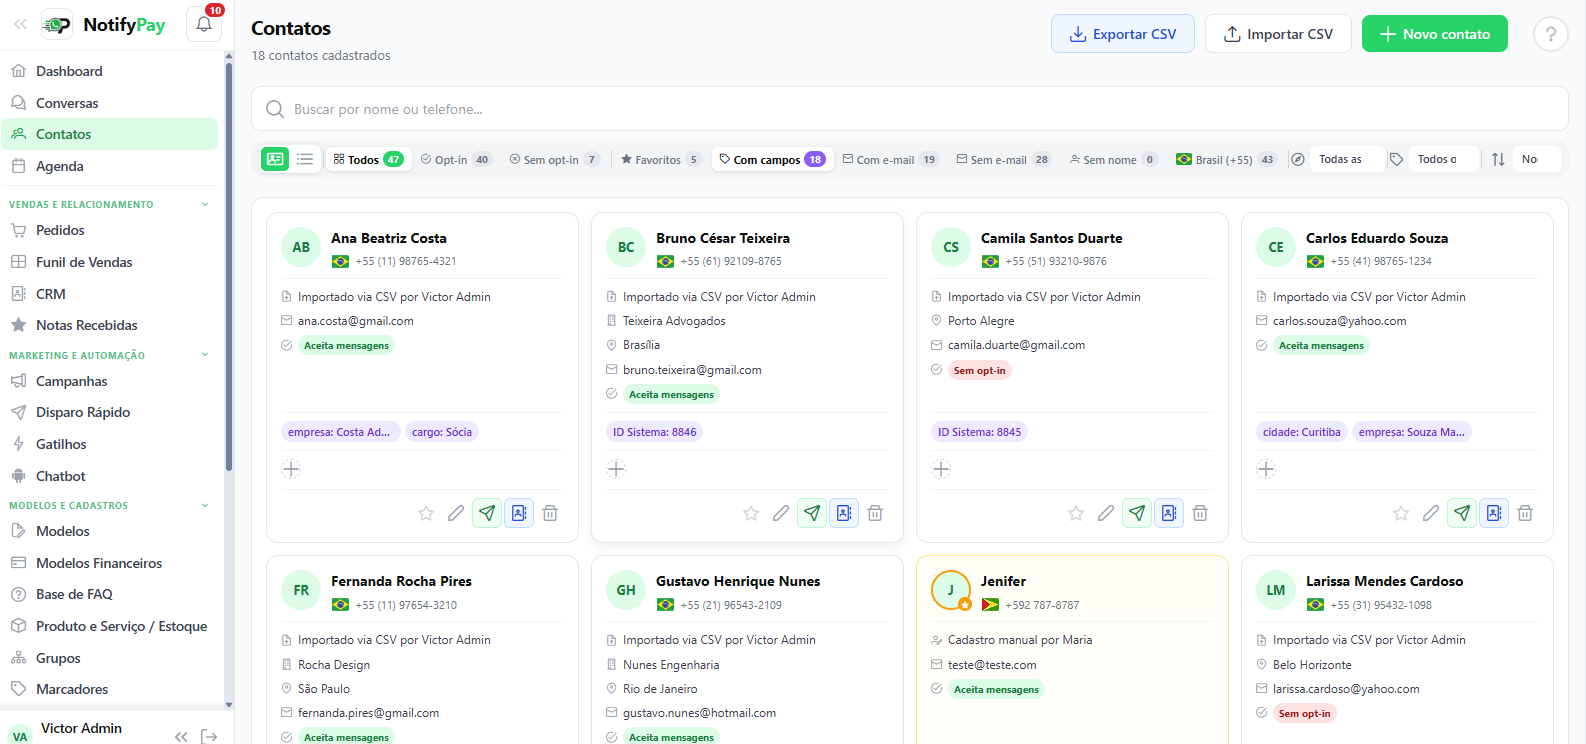Toggle the Favoritos filter chip

click(x=661, y=159)
